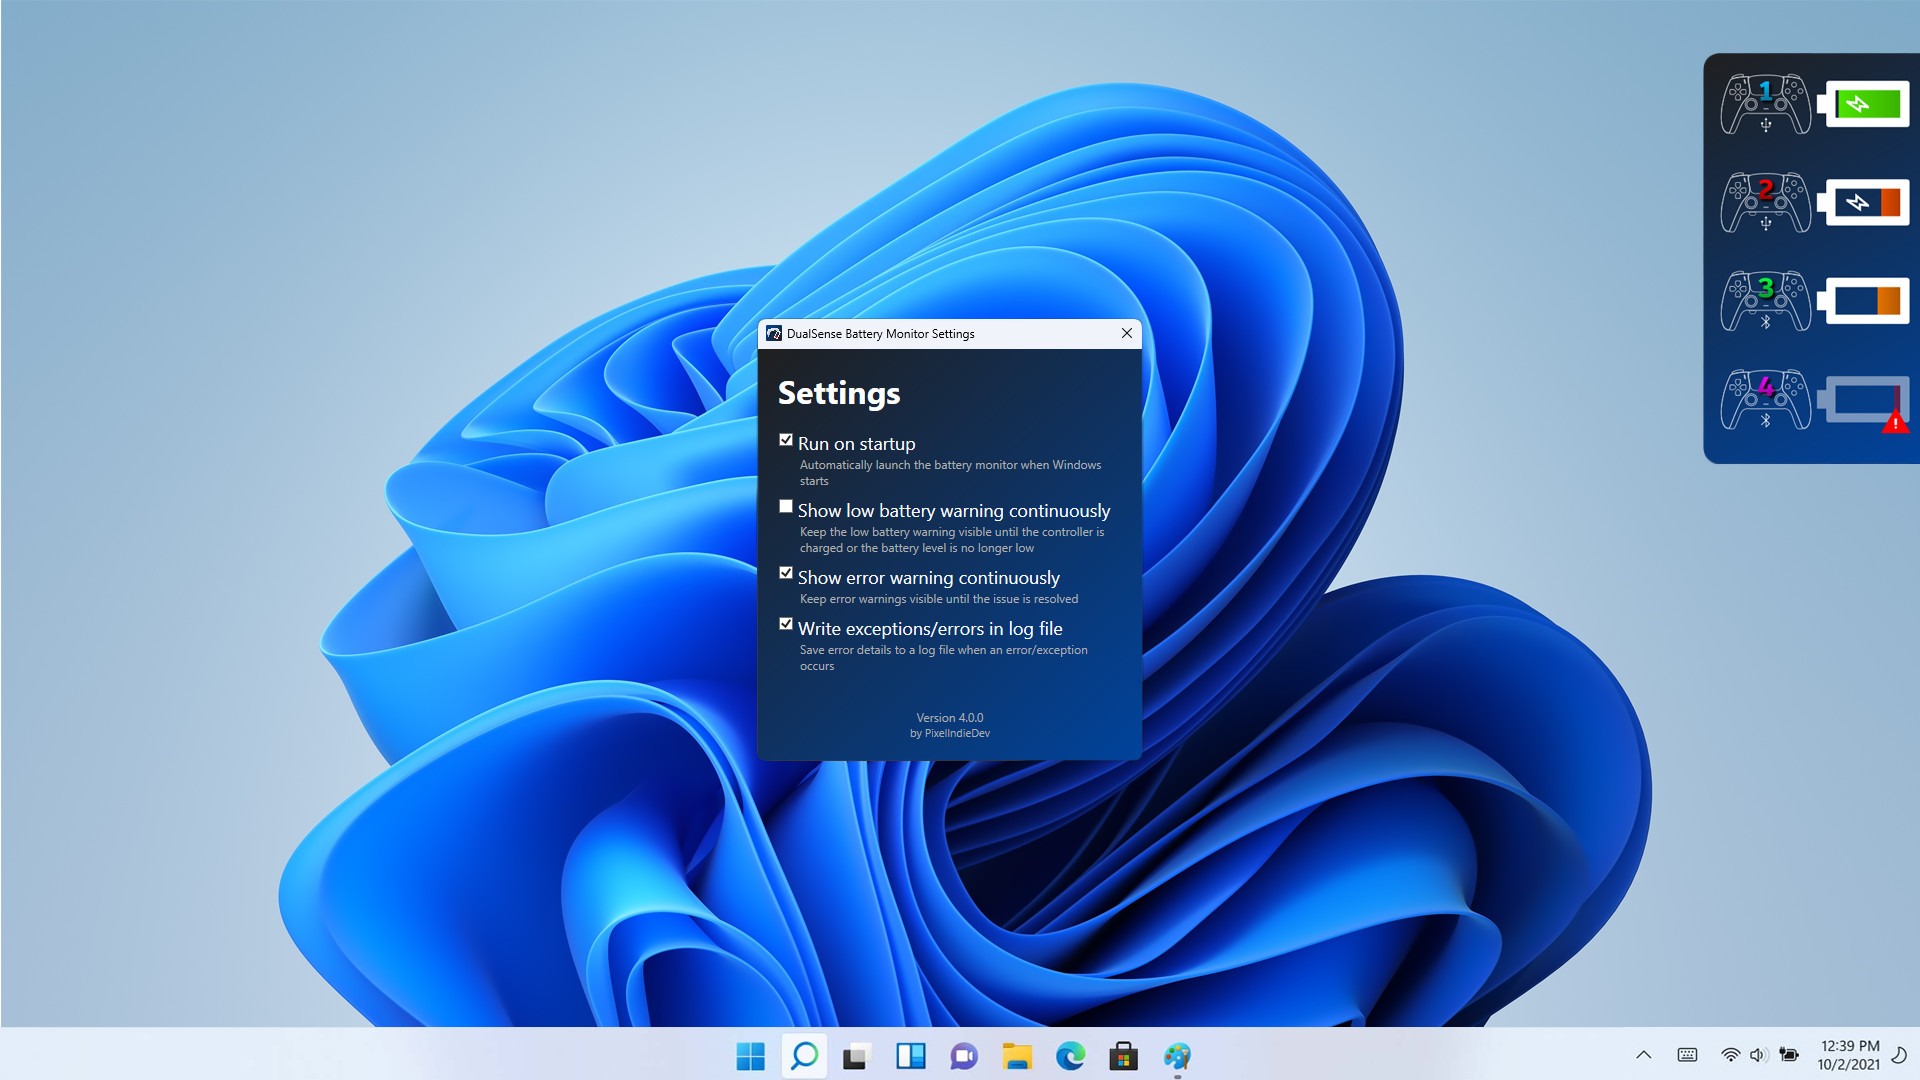Open File Explorer from the taskbar

coord(1017,1056)
